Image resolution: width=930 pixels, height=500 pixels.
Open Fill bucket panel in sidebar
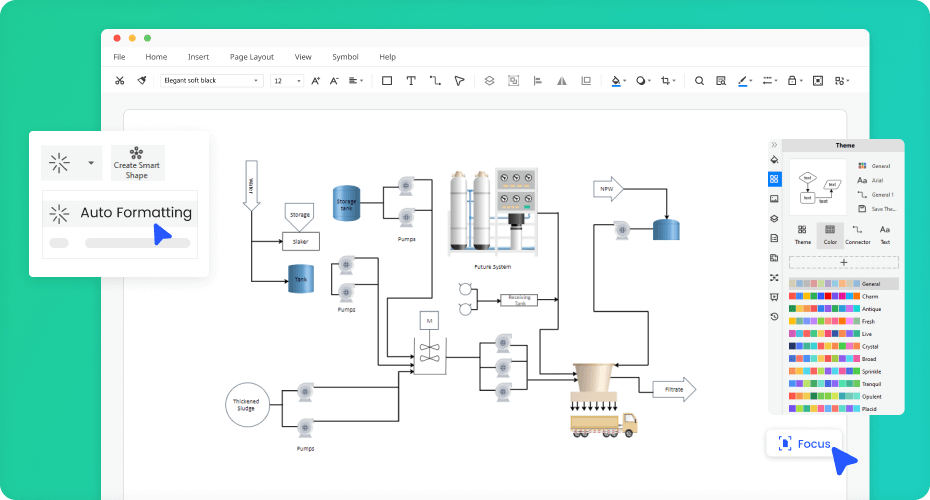(774, 160)
